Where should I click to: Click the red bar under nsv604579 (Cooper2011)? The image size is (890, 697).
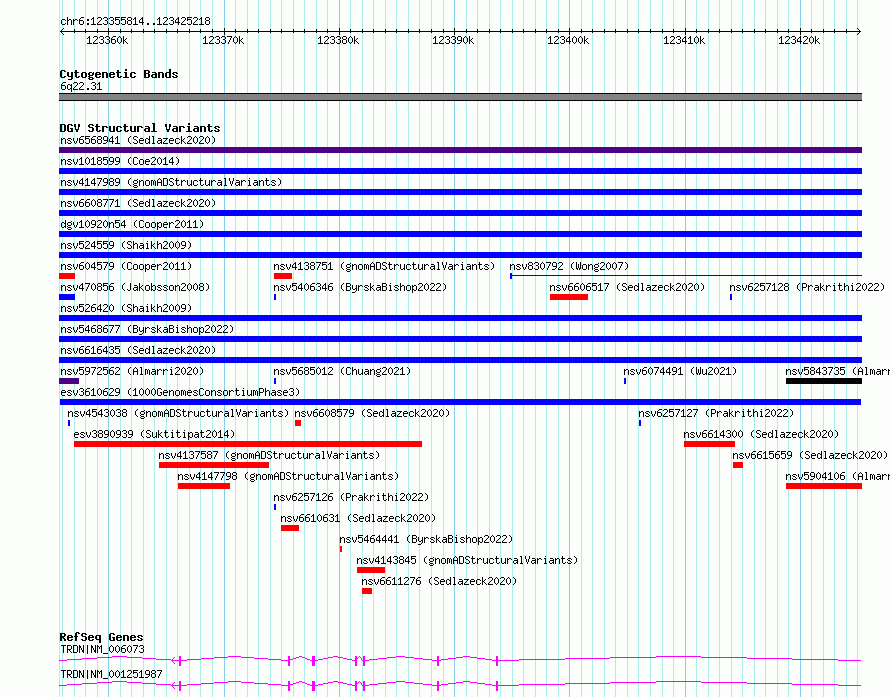67,276
